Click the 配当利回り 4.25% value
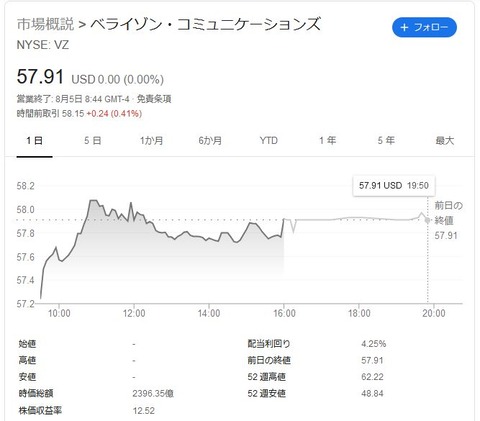 (374, 344)
